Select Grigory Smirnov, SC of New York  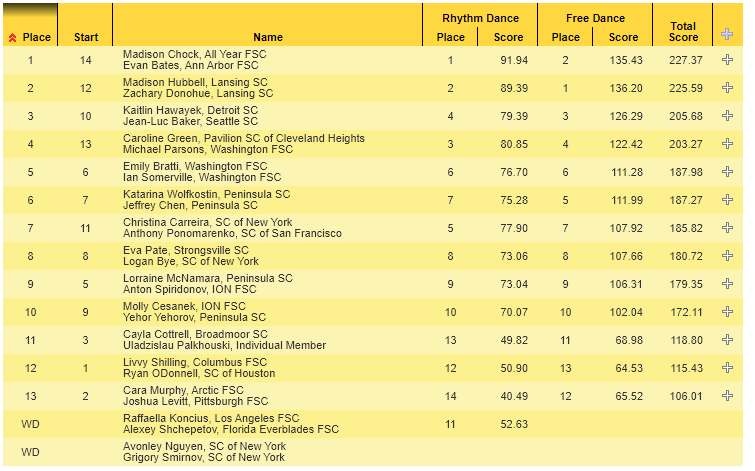click(204, 457)
